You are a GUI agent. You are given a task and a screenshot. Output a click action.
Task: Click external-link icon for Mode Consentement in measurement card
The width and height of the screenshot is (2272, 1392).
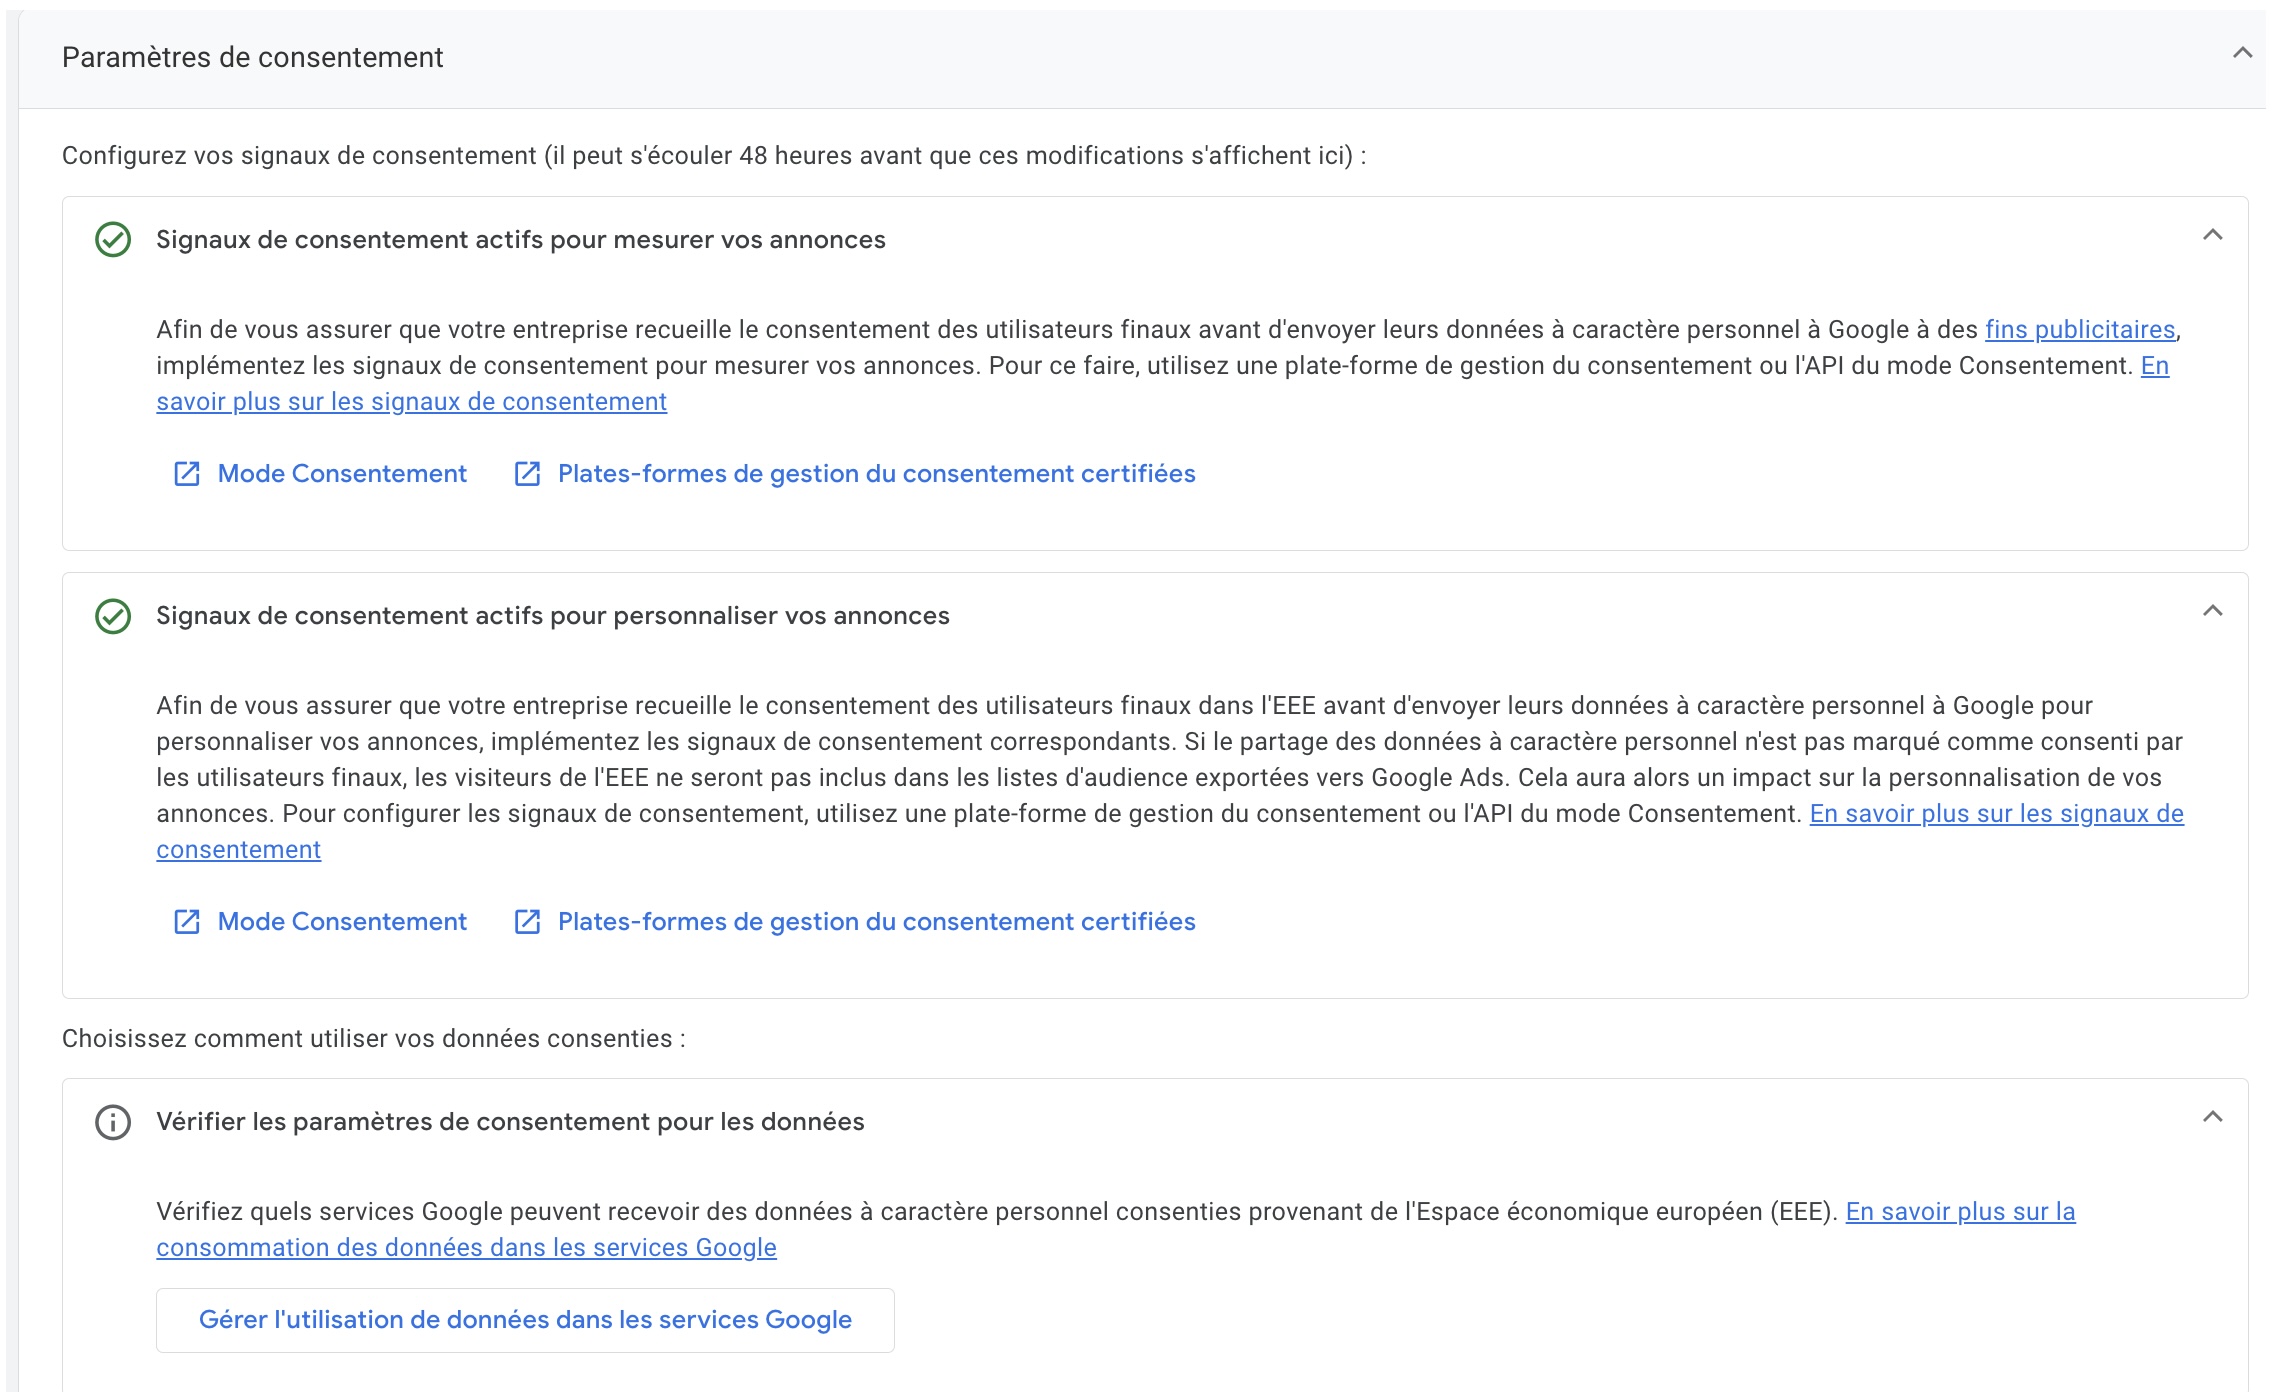point(187,474)
